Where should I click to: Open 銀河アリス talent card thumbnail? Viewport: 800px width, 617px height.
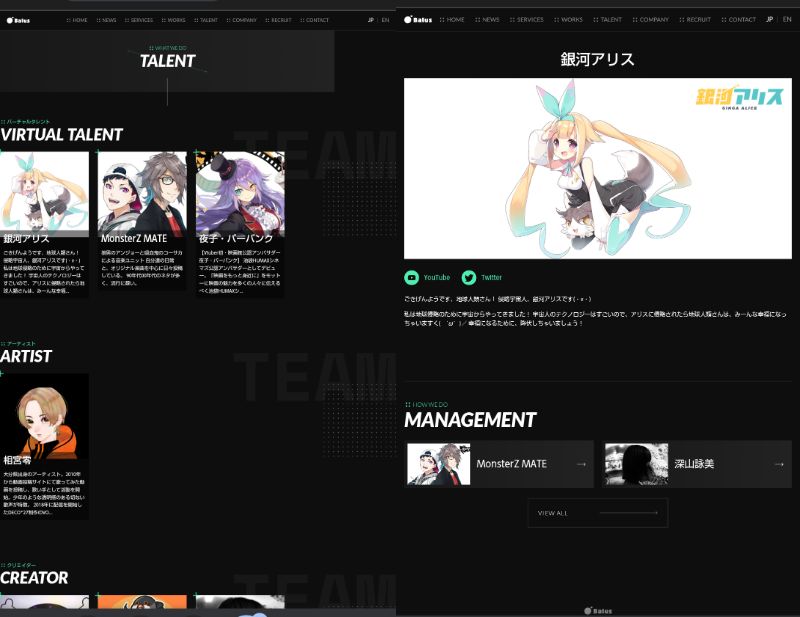44,192
